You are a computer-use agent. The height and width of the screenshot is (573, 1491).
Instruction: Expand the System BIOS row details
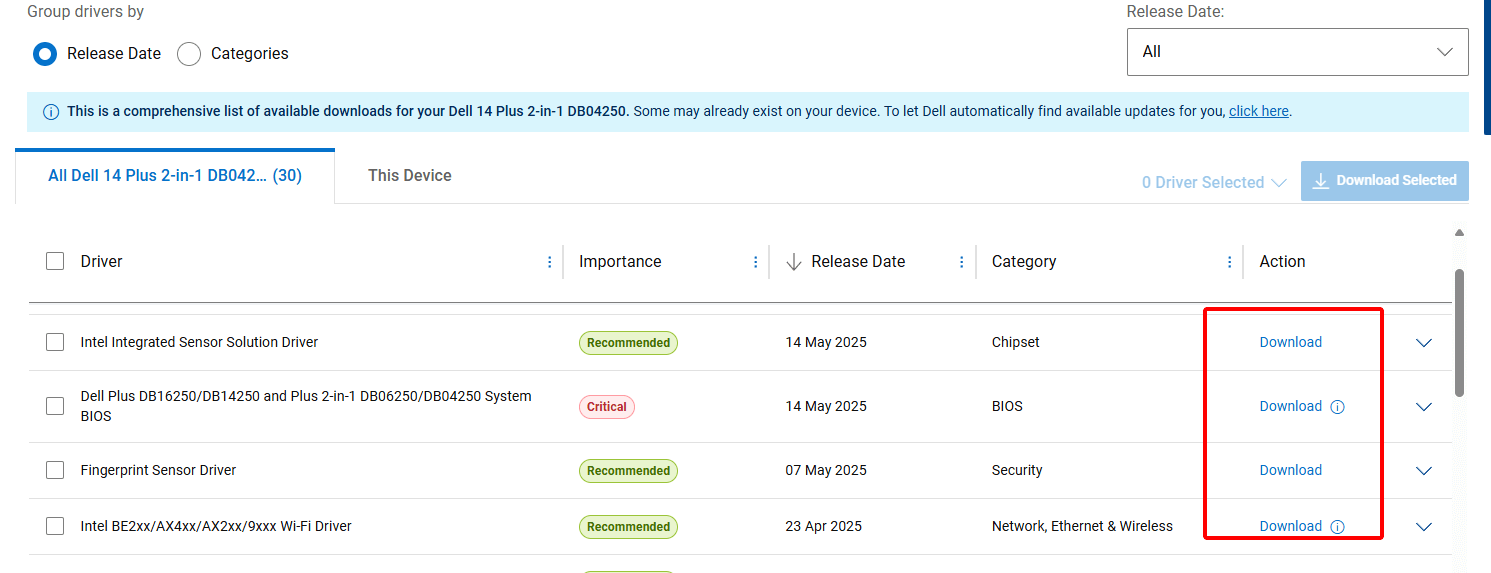click(x=1424, y=407)
